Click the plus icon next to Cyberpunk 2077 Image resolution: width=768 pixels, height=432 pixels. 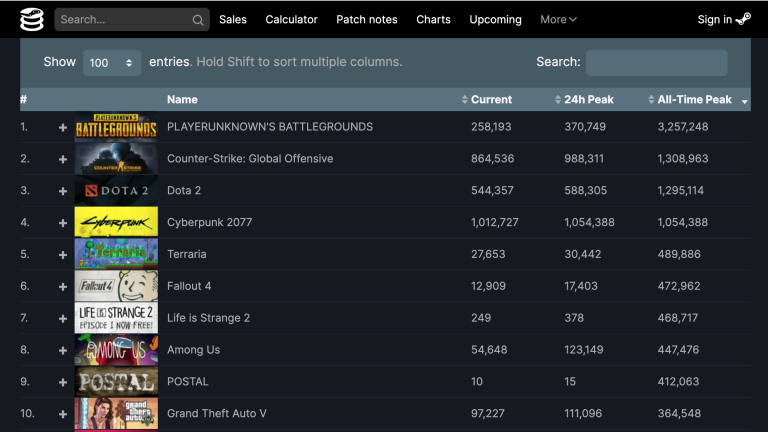point(63,223)
